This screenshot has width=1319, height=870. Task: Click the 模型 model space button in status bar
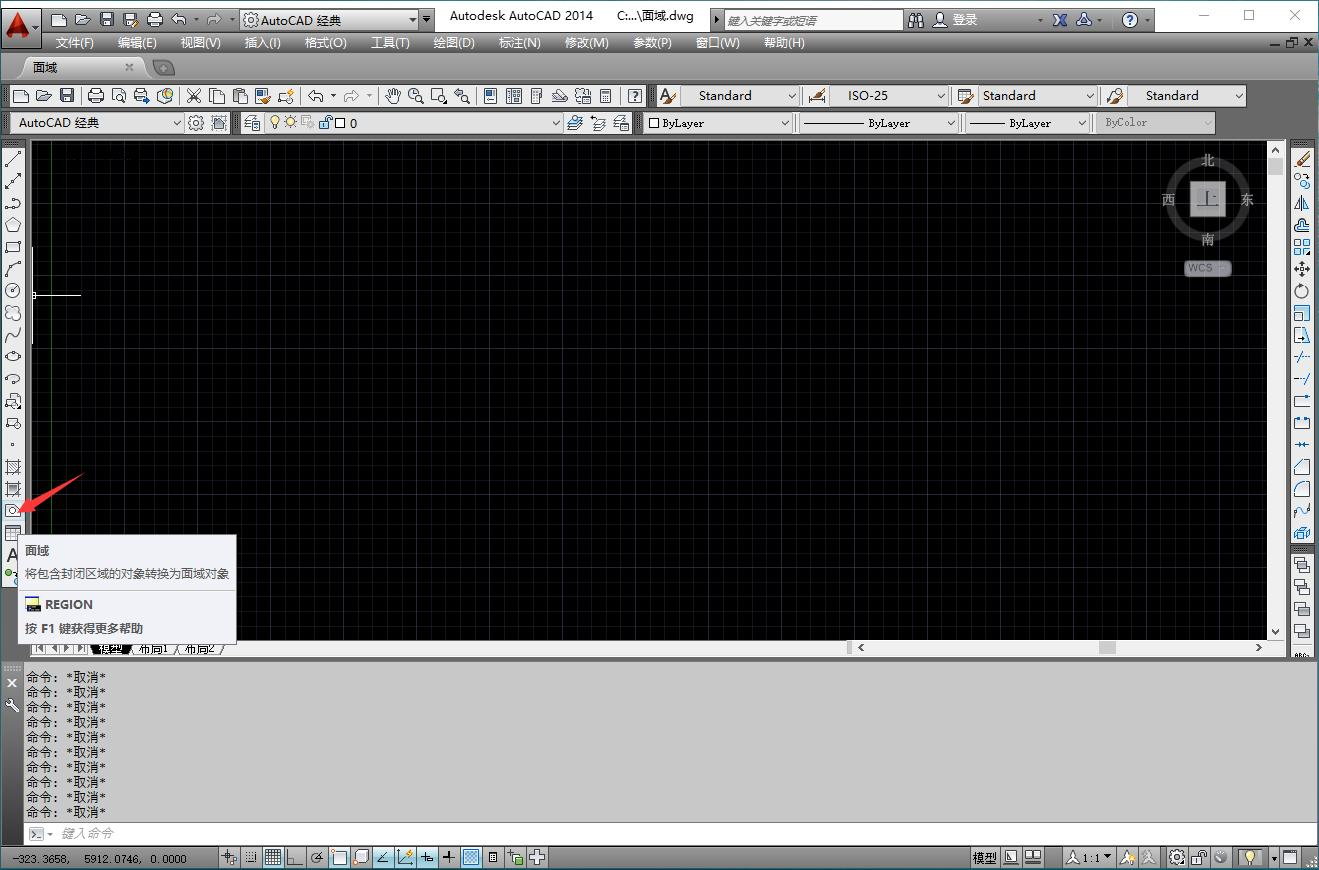click(985, 857)
